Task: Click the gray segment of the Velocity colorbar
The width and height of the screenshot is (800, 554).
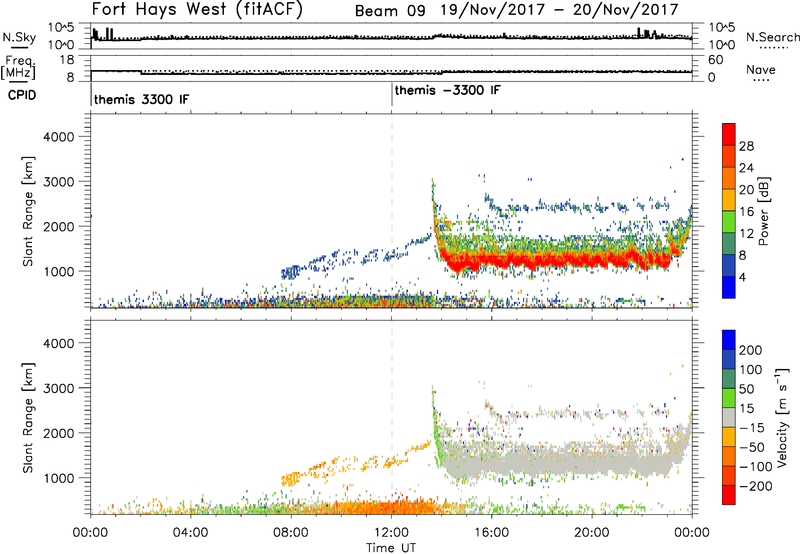Action: 729,417
